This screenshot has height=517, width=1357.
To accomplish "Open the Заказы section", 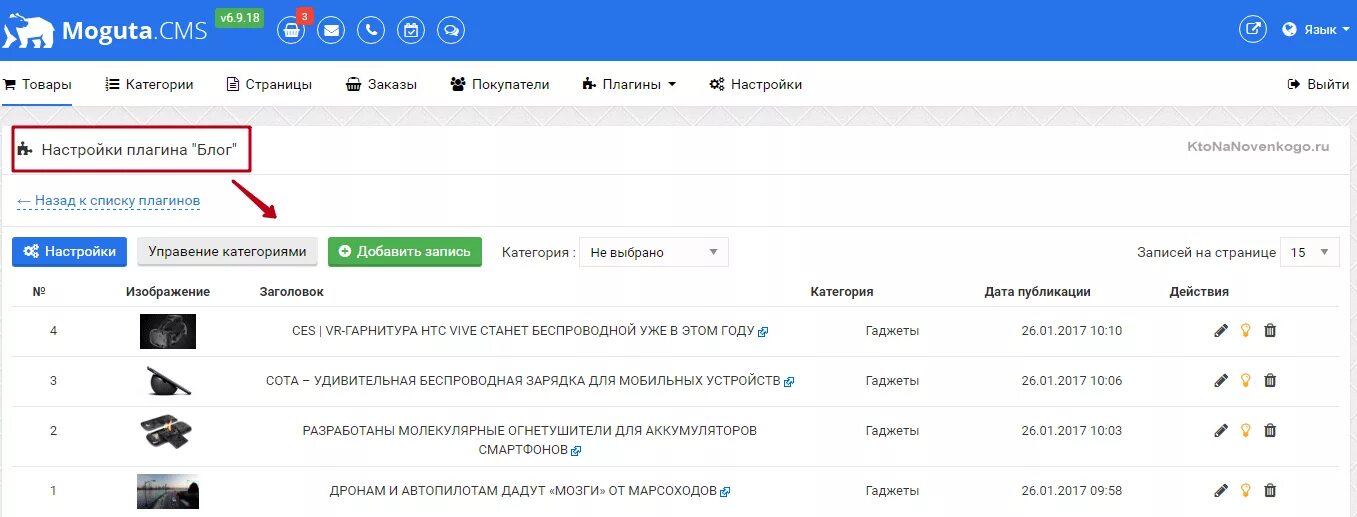I will point(381,84).
